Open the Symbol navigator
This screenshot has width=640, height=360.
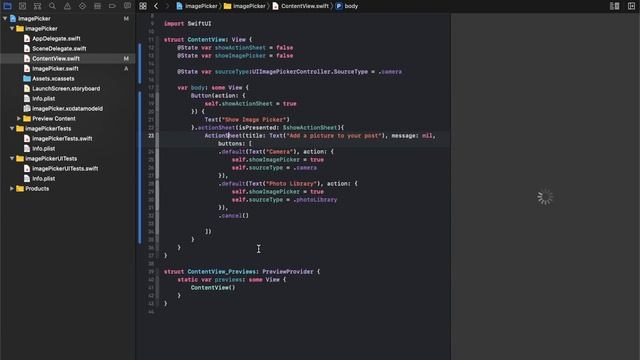pos(37,6)
